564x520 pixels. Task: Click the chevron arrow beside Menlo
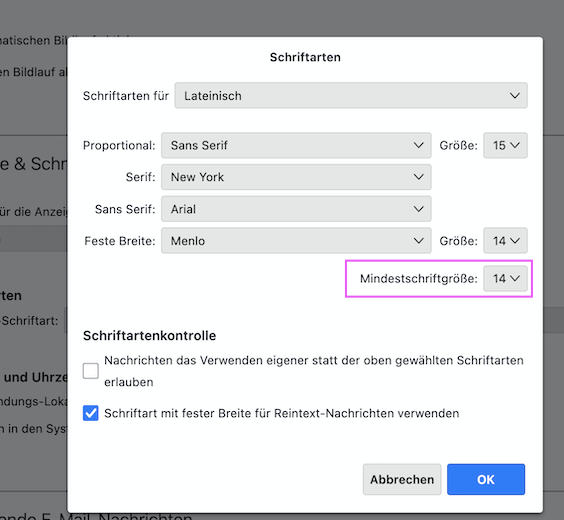click(418, 241)
